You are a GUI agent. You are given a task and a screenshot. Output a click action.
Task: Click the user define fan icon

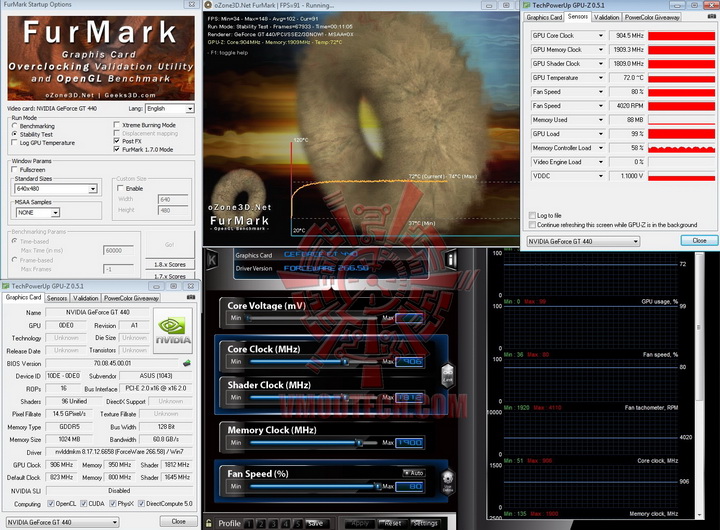tap(448, 481)
